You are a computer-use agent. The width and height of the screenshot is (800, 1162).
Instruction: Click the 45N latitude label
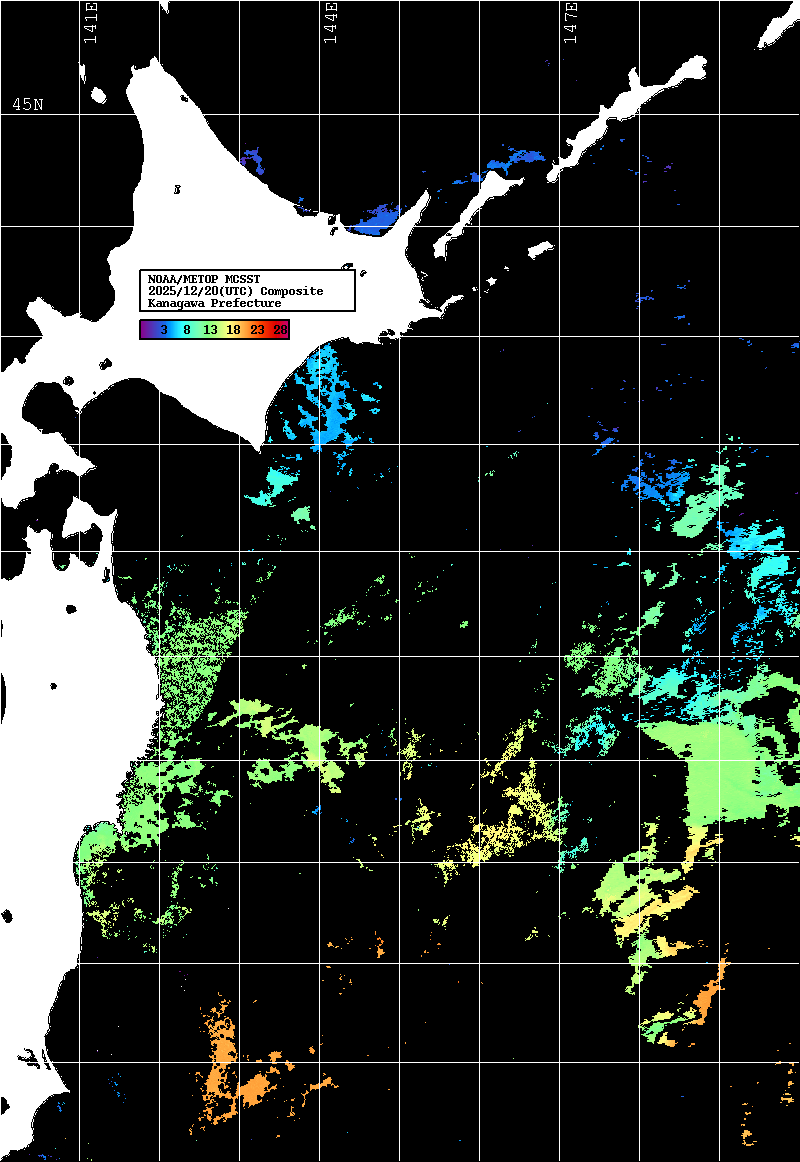pyautogui.click(x=27, y=105)
